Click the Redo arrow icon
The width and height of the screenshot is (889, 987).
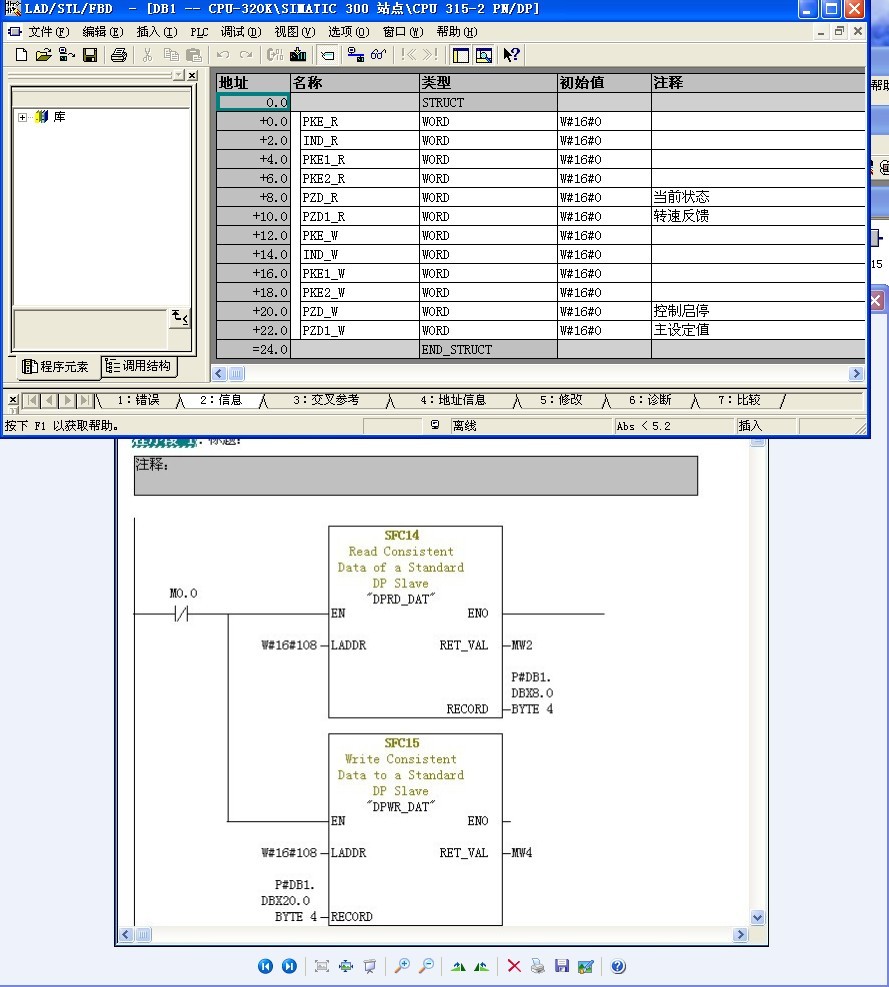(246, 55)
